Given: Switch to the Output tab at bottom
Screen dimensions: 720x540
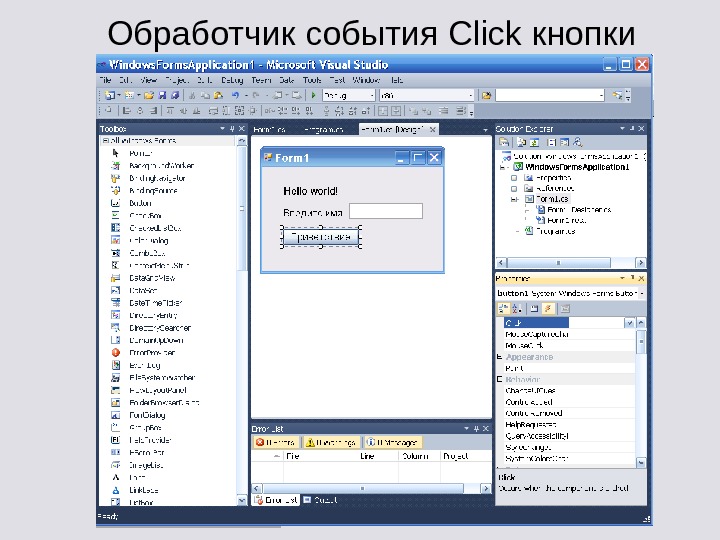Looking at the screenshot, I should coord(321,500).
